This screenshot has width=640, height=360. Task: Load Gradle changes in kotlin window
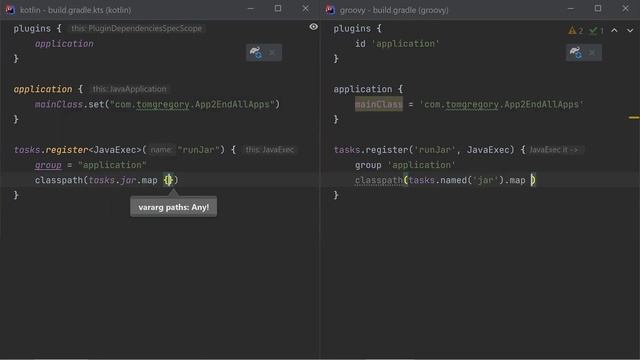click(x=256, y=53)
